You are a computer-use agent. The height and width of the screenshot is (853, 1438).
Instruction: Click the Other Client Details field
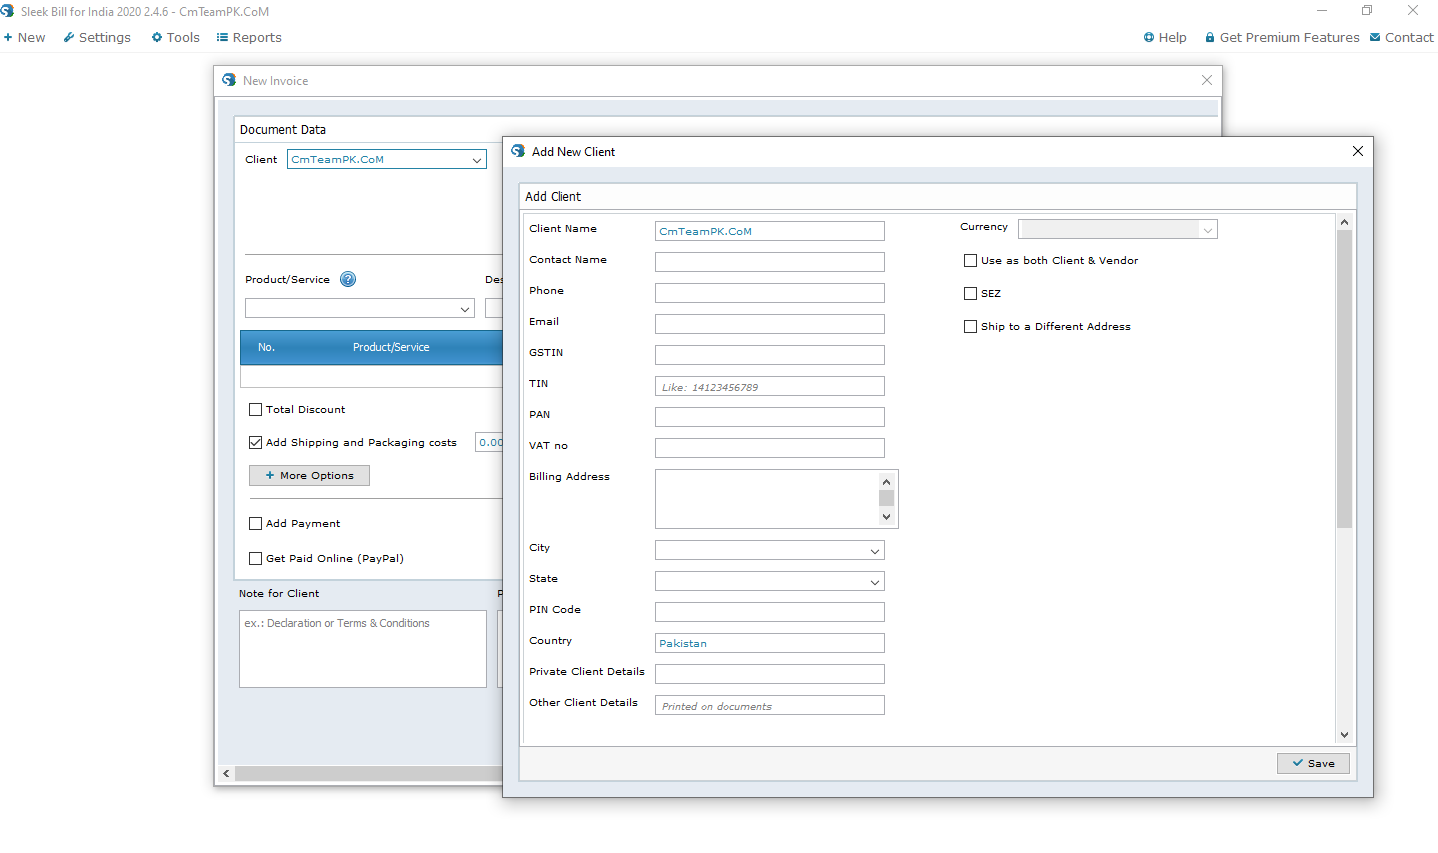point(769,705)
